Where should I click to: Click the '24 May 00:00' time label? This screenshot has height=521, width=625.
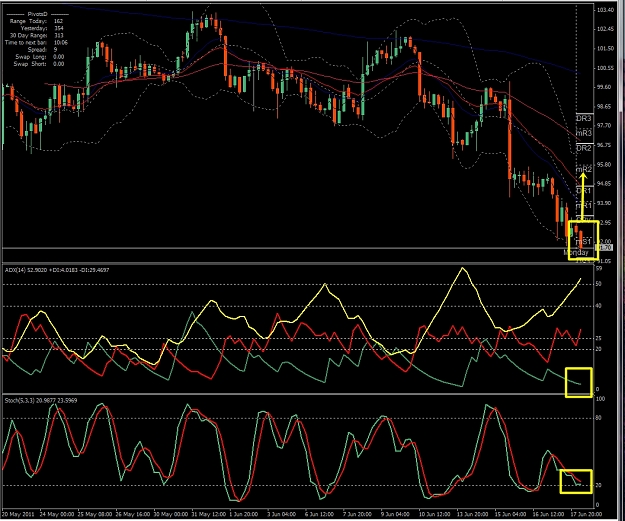tap(57, 514)
